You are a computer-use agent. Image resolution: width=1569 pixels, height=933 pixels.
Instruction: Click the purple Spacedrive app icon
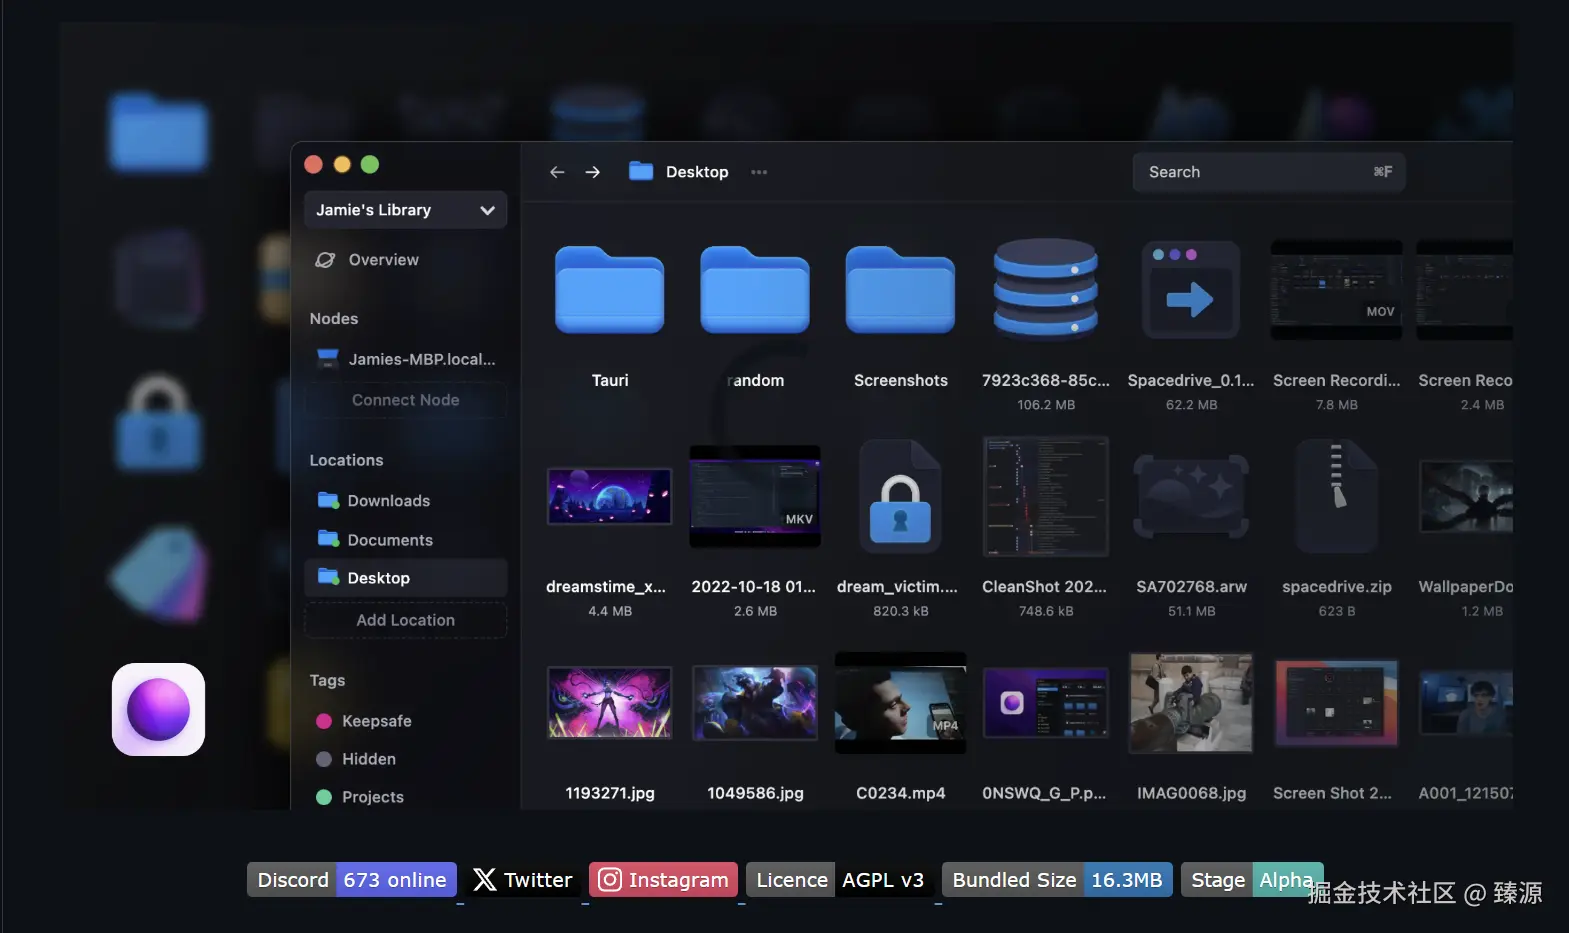158,709
